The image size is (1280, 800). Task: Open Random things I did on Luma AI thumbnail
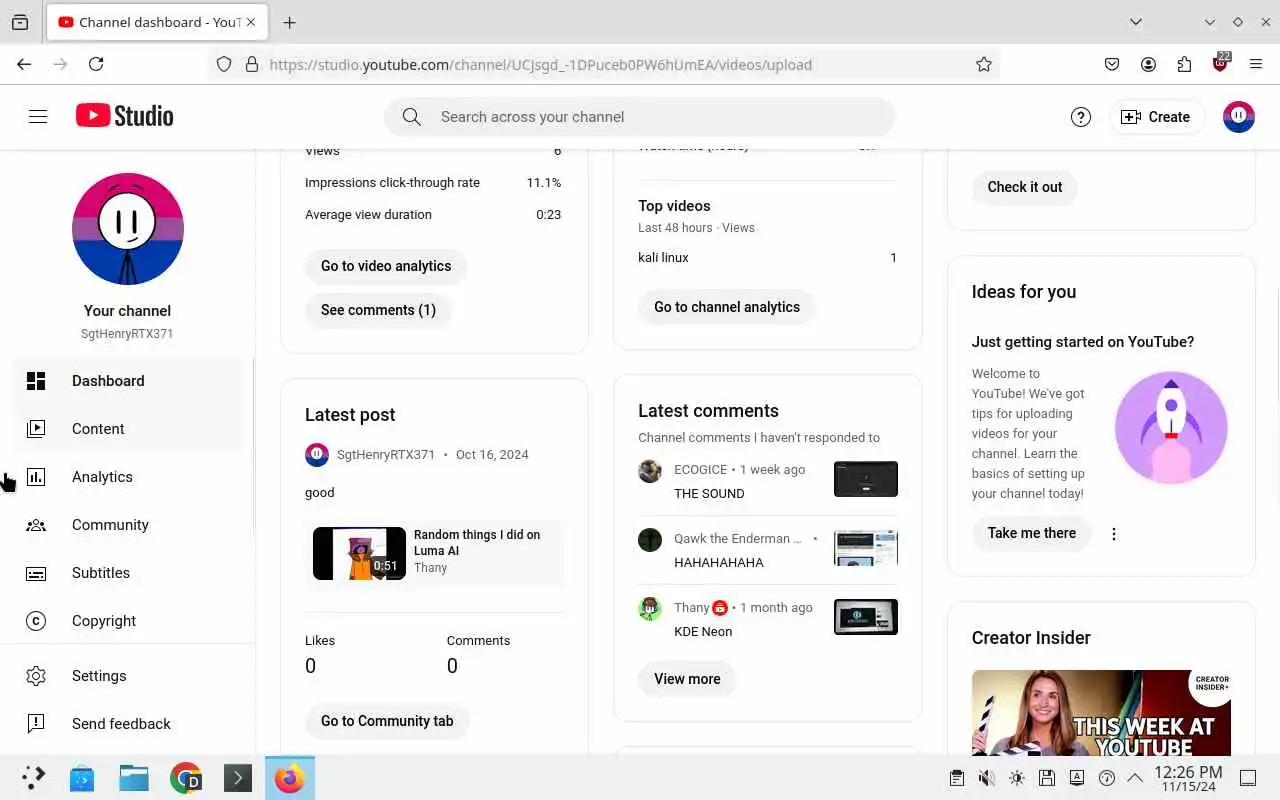[359, 554]
